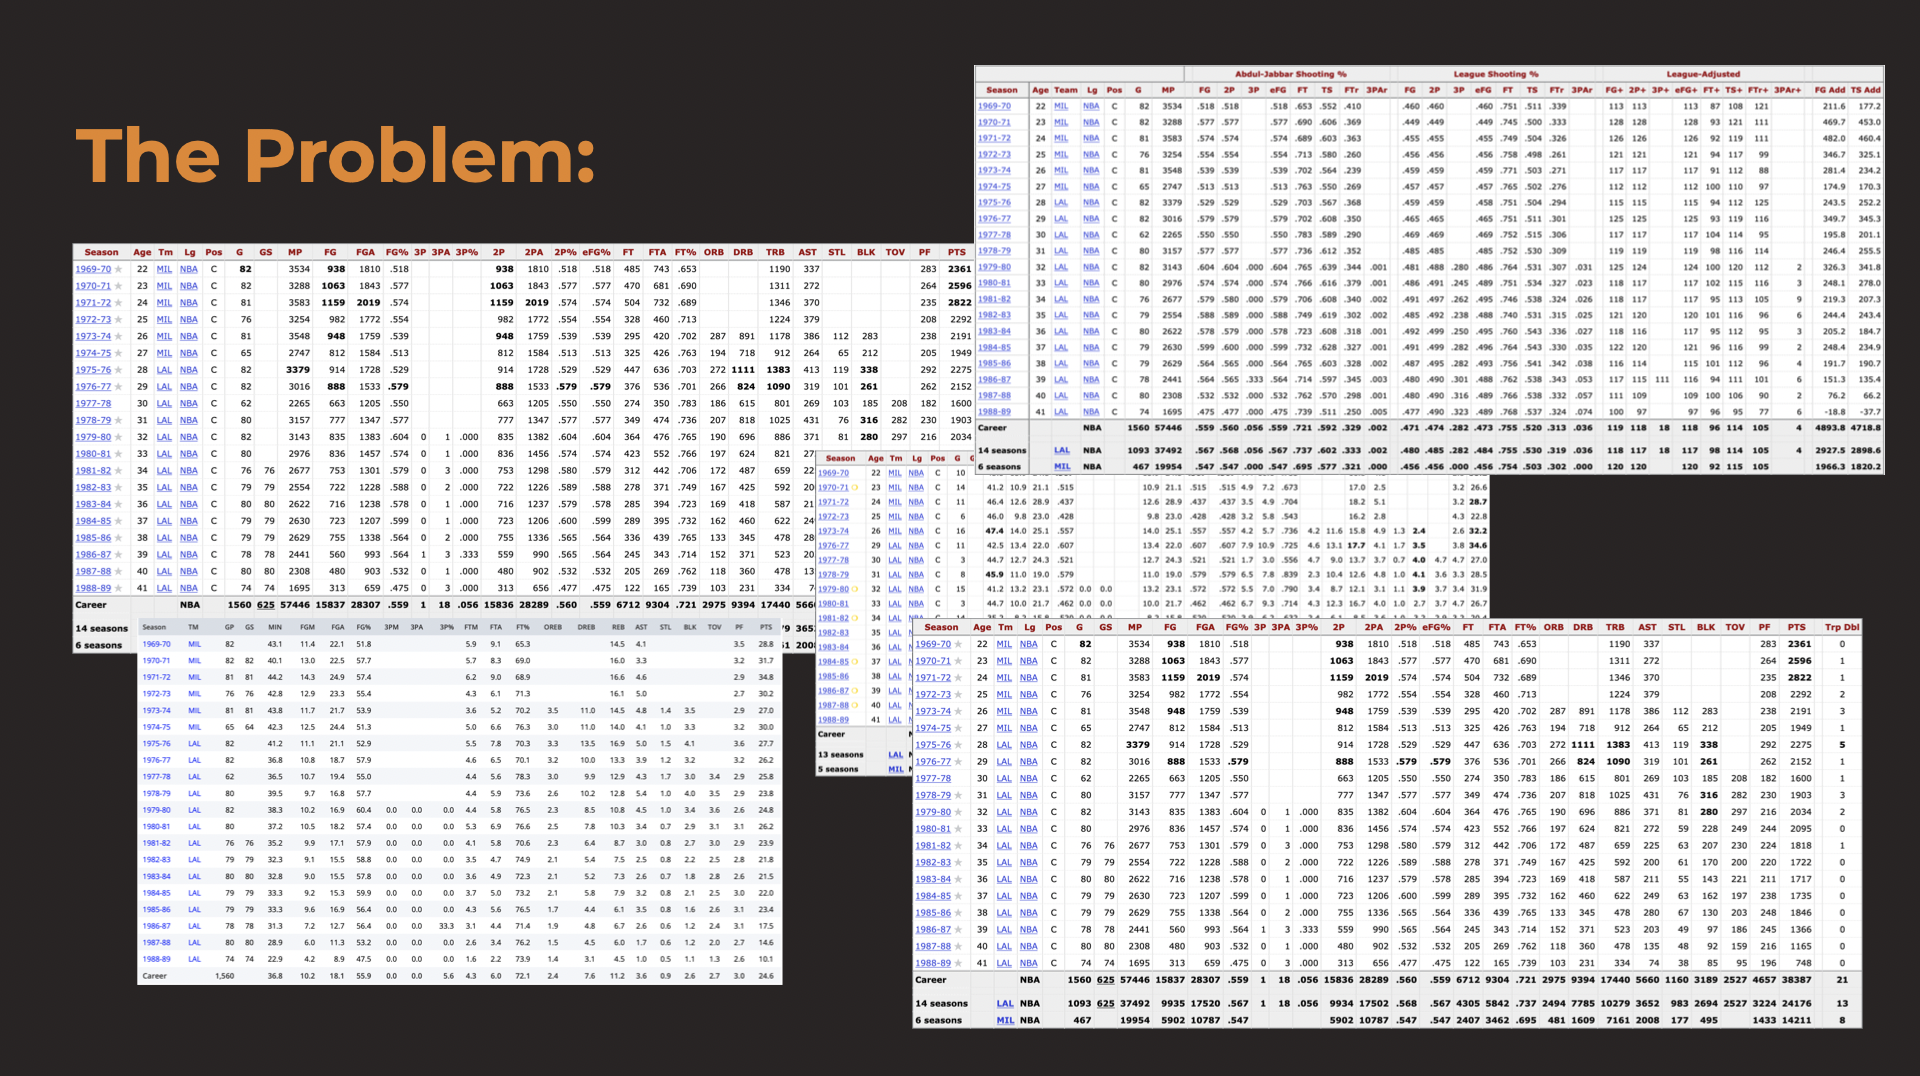Screen dimensions: 1920x1076
Task: Follow the MIL link in Trp Dbl table's 6 seasons row
Action: click(x=1005, y=1021)
